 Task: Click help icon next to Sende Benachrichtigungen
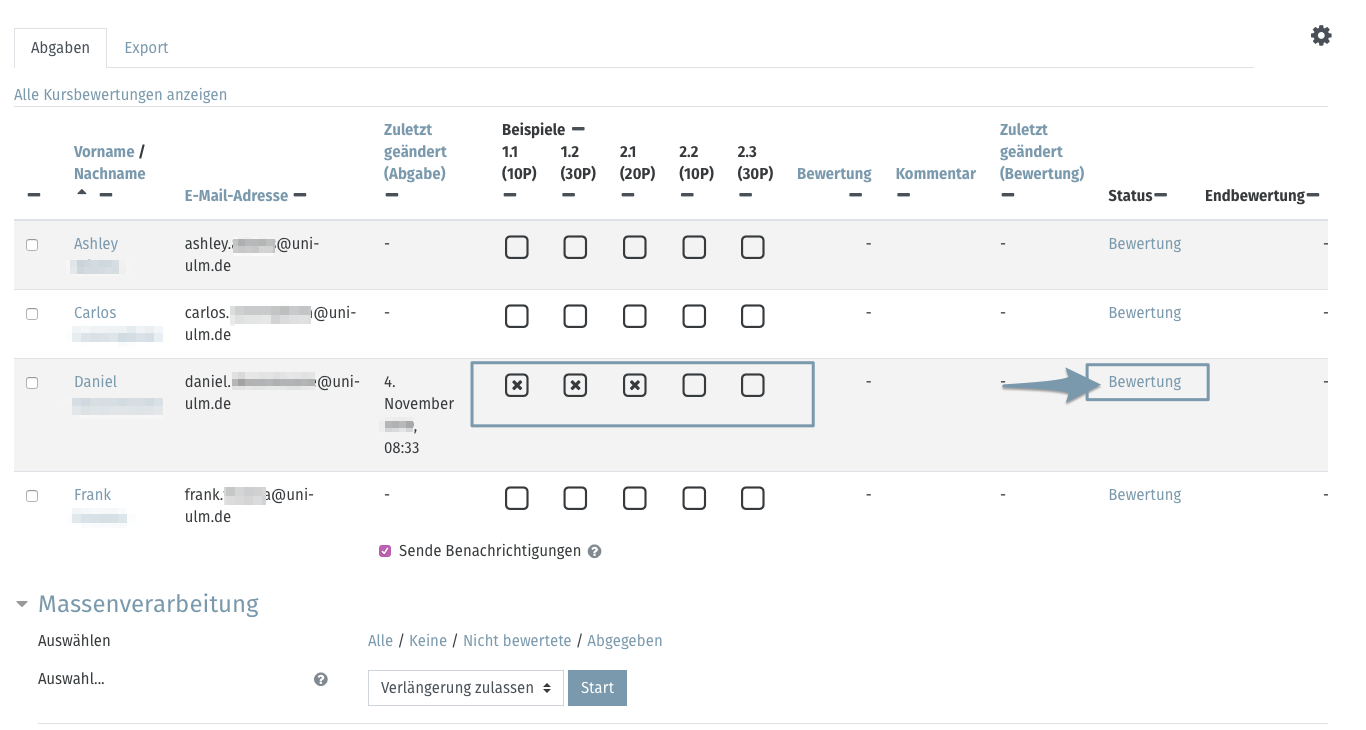(x=594, y=551)
